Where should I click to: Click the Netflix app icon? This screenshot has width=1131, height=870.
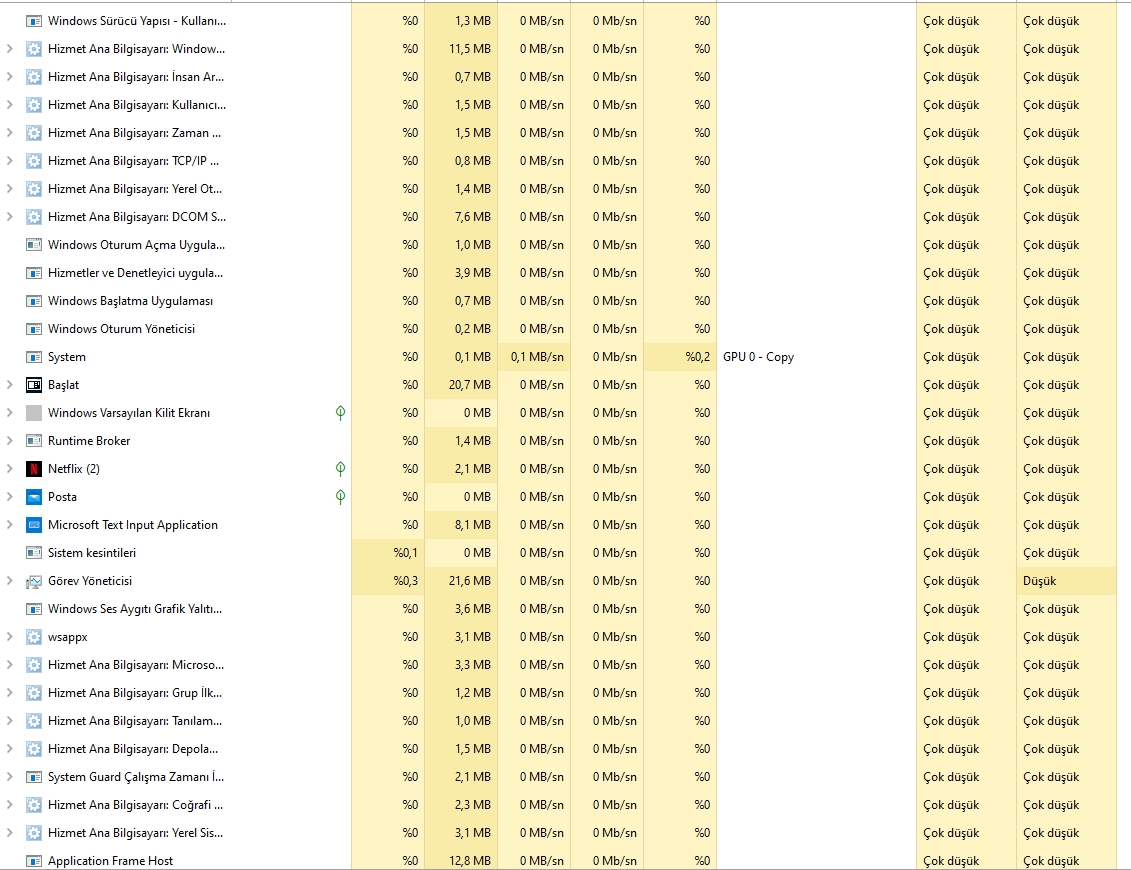coord(34,469)
